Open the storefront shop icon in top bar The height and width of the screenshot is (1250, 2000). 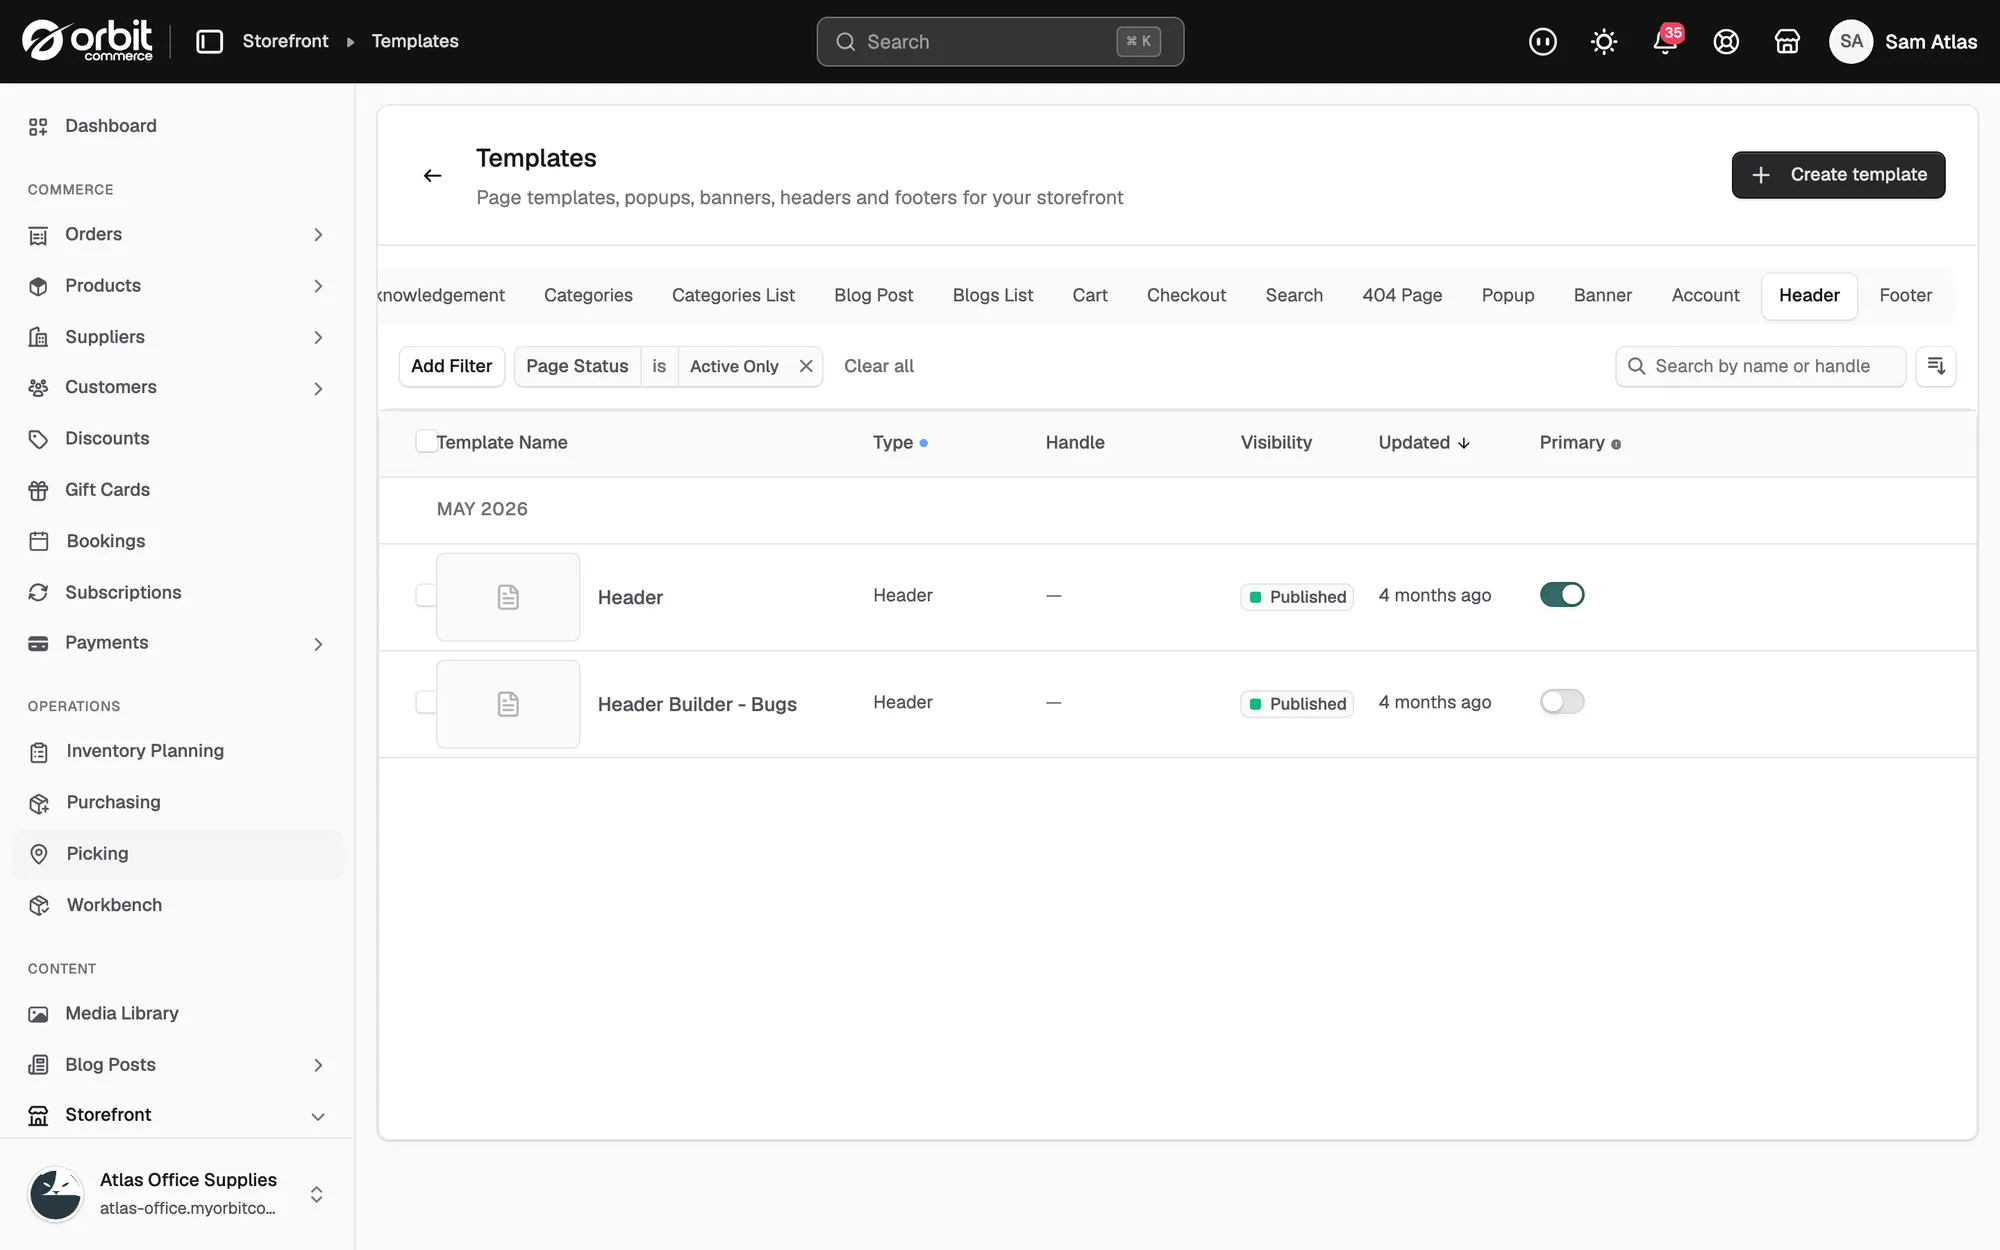(1787, 41)
